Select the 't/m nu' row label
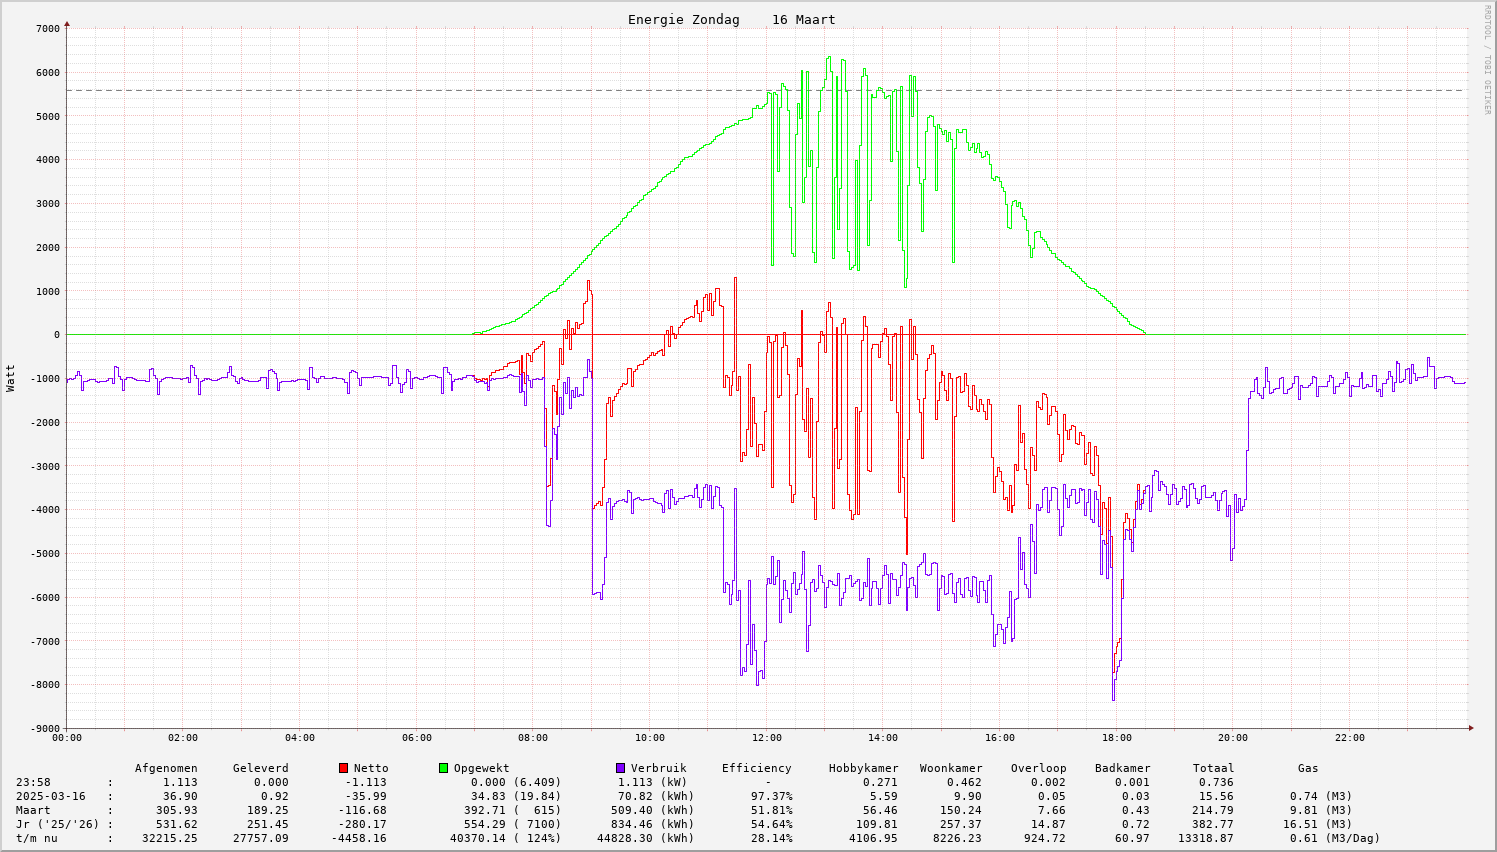 37,838
